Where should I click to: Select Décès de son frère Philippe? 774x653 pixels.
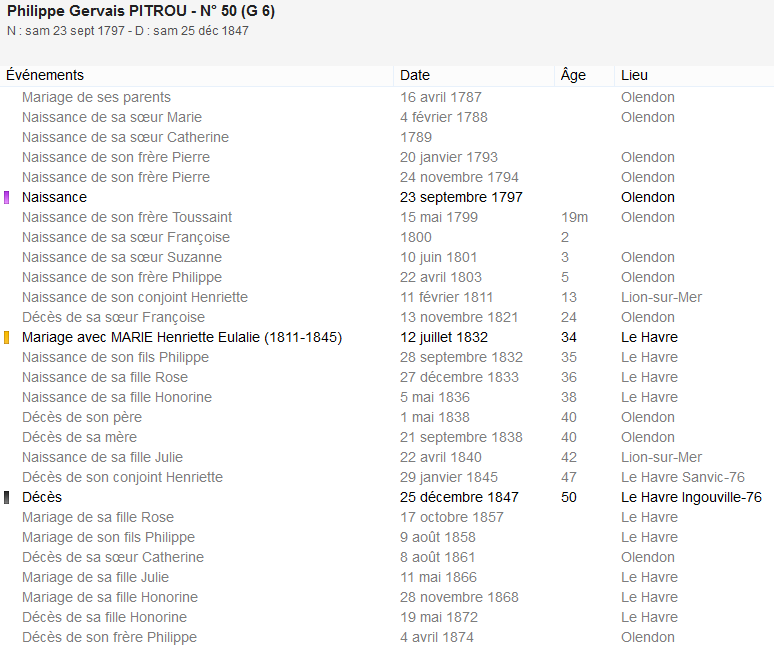pos(387,637)
